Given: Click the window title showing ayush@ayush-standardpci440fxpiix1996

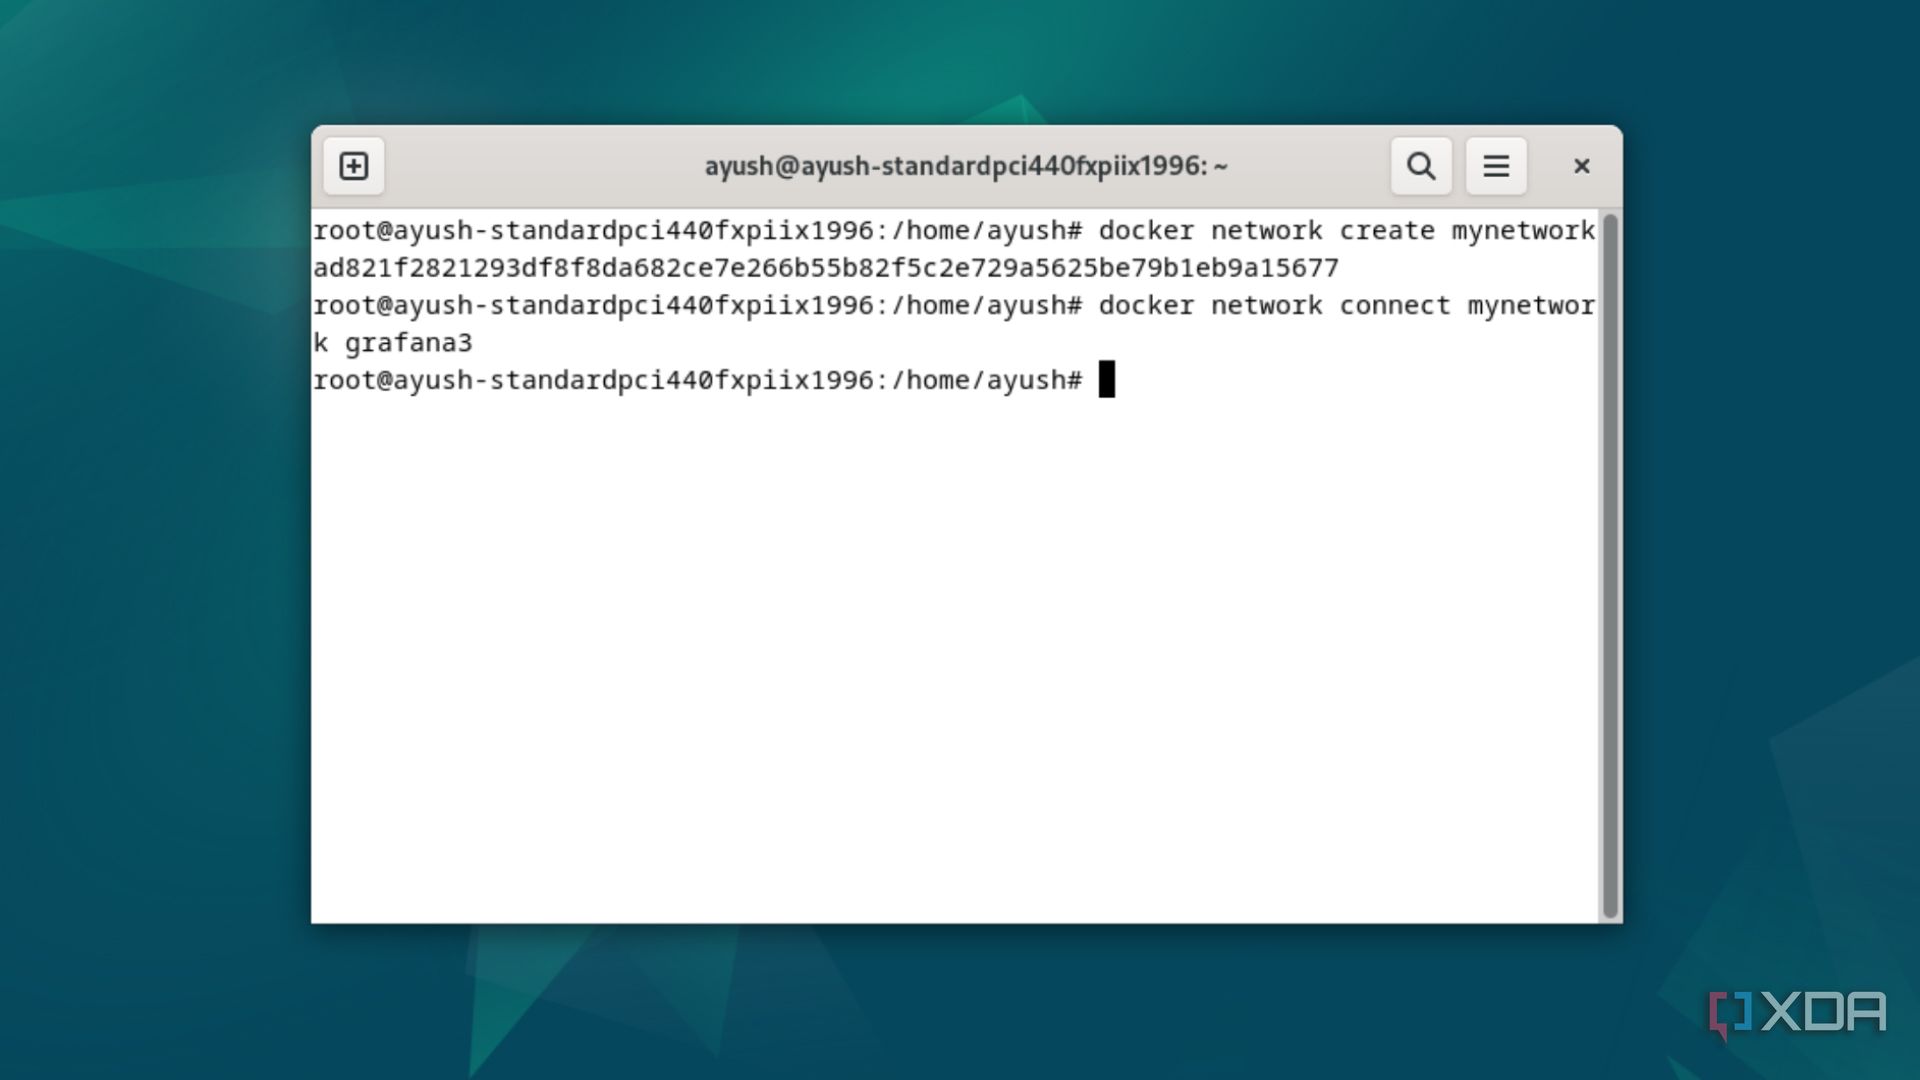Looking at the screenshot, I should tap(965, 166).
